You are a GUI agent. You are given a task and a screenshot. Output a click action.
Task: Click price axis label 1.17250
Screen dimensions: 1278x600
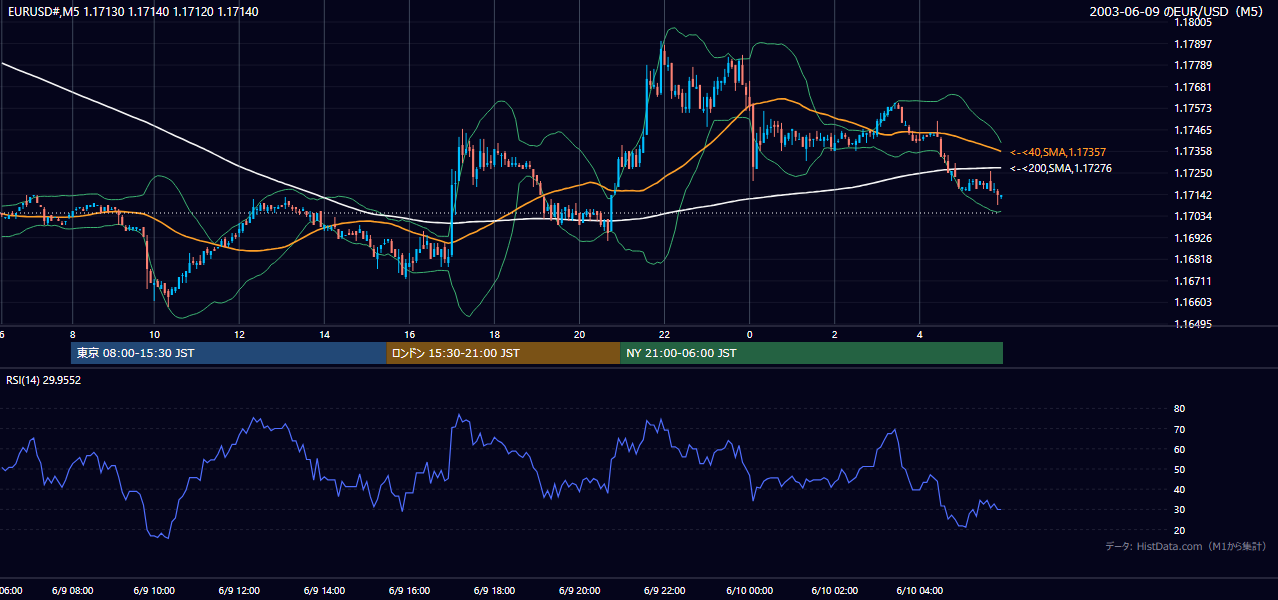point(1191,173)
